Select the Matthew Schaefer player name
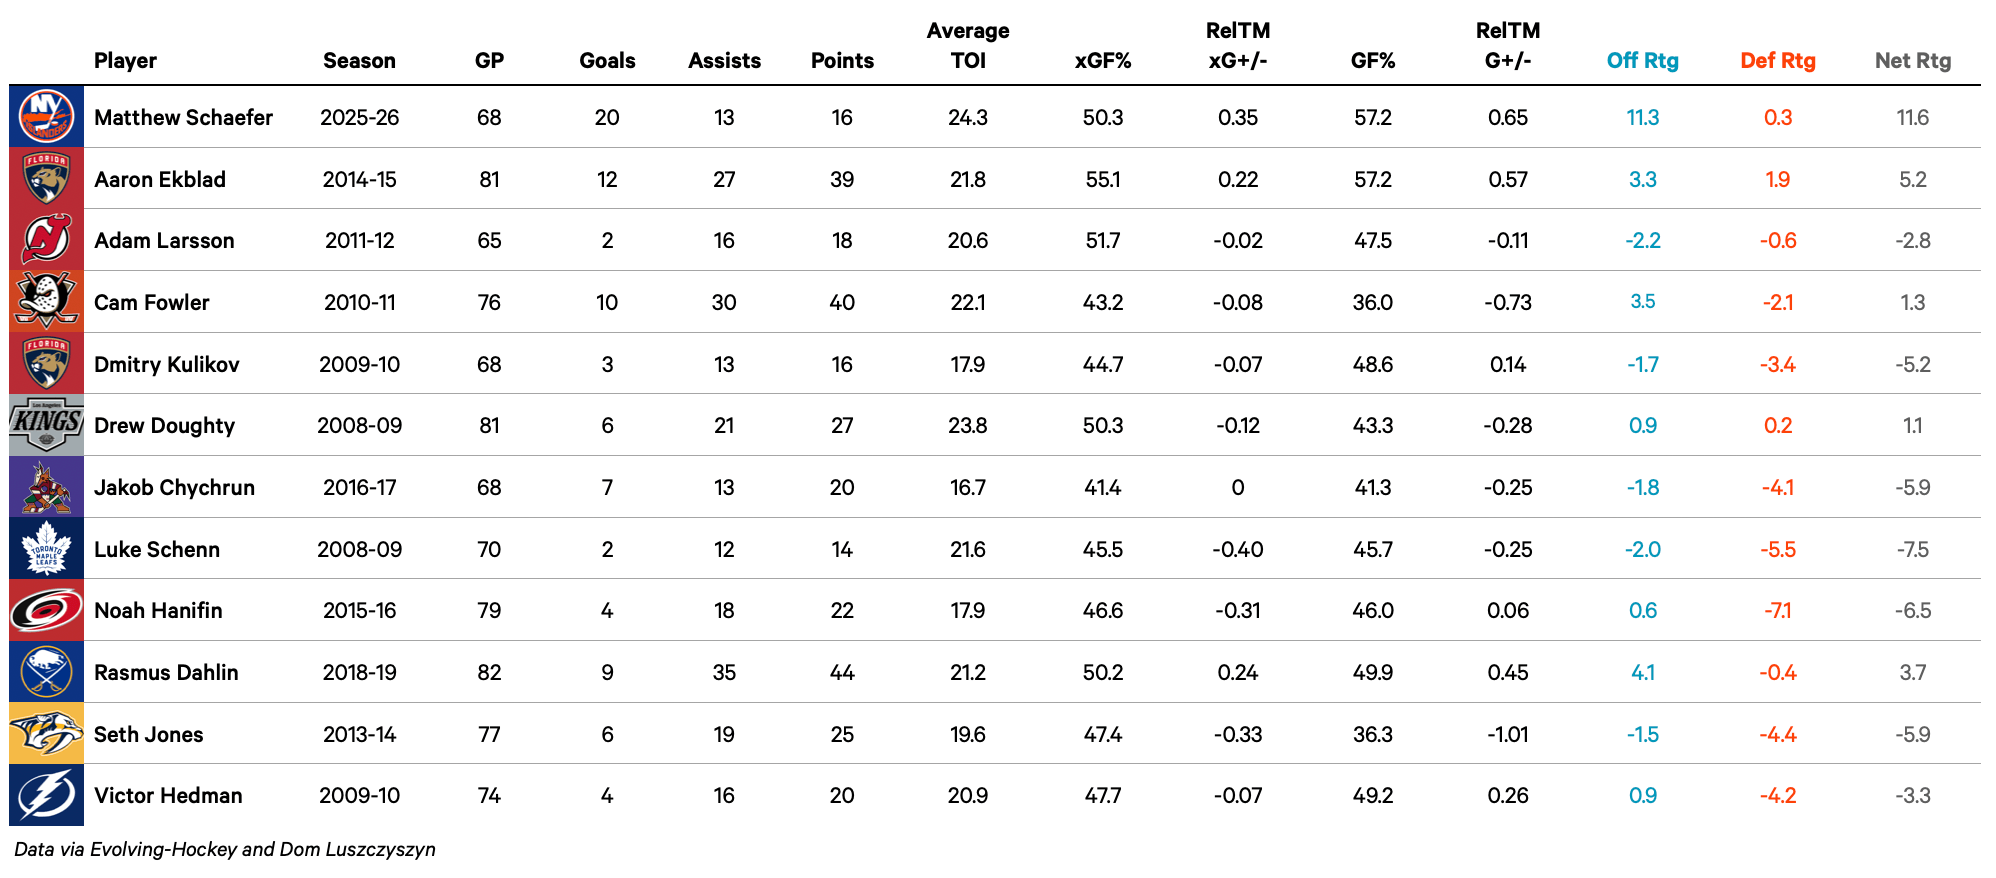The image size is (1996, 878). point(183,118)
